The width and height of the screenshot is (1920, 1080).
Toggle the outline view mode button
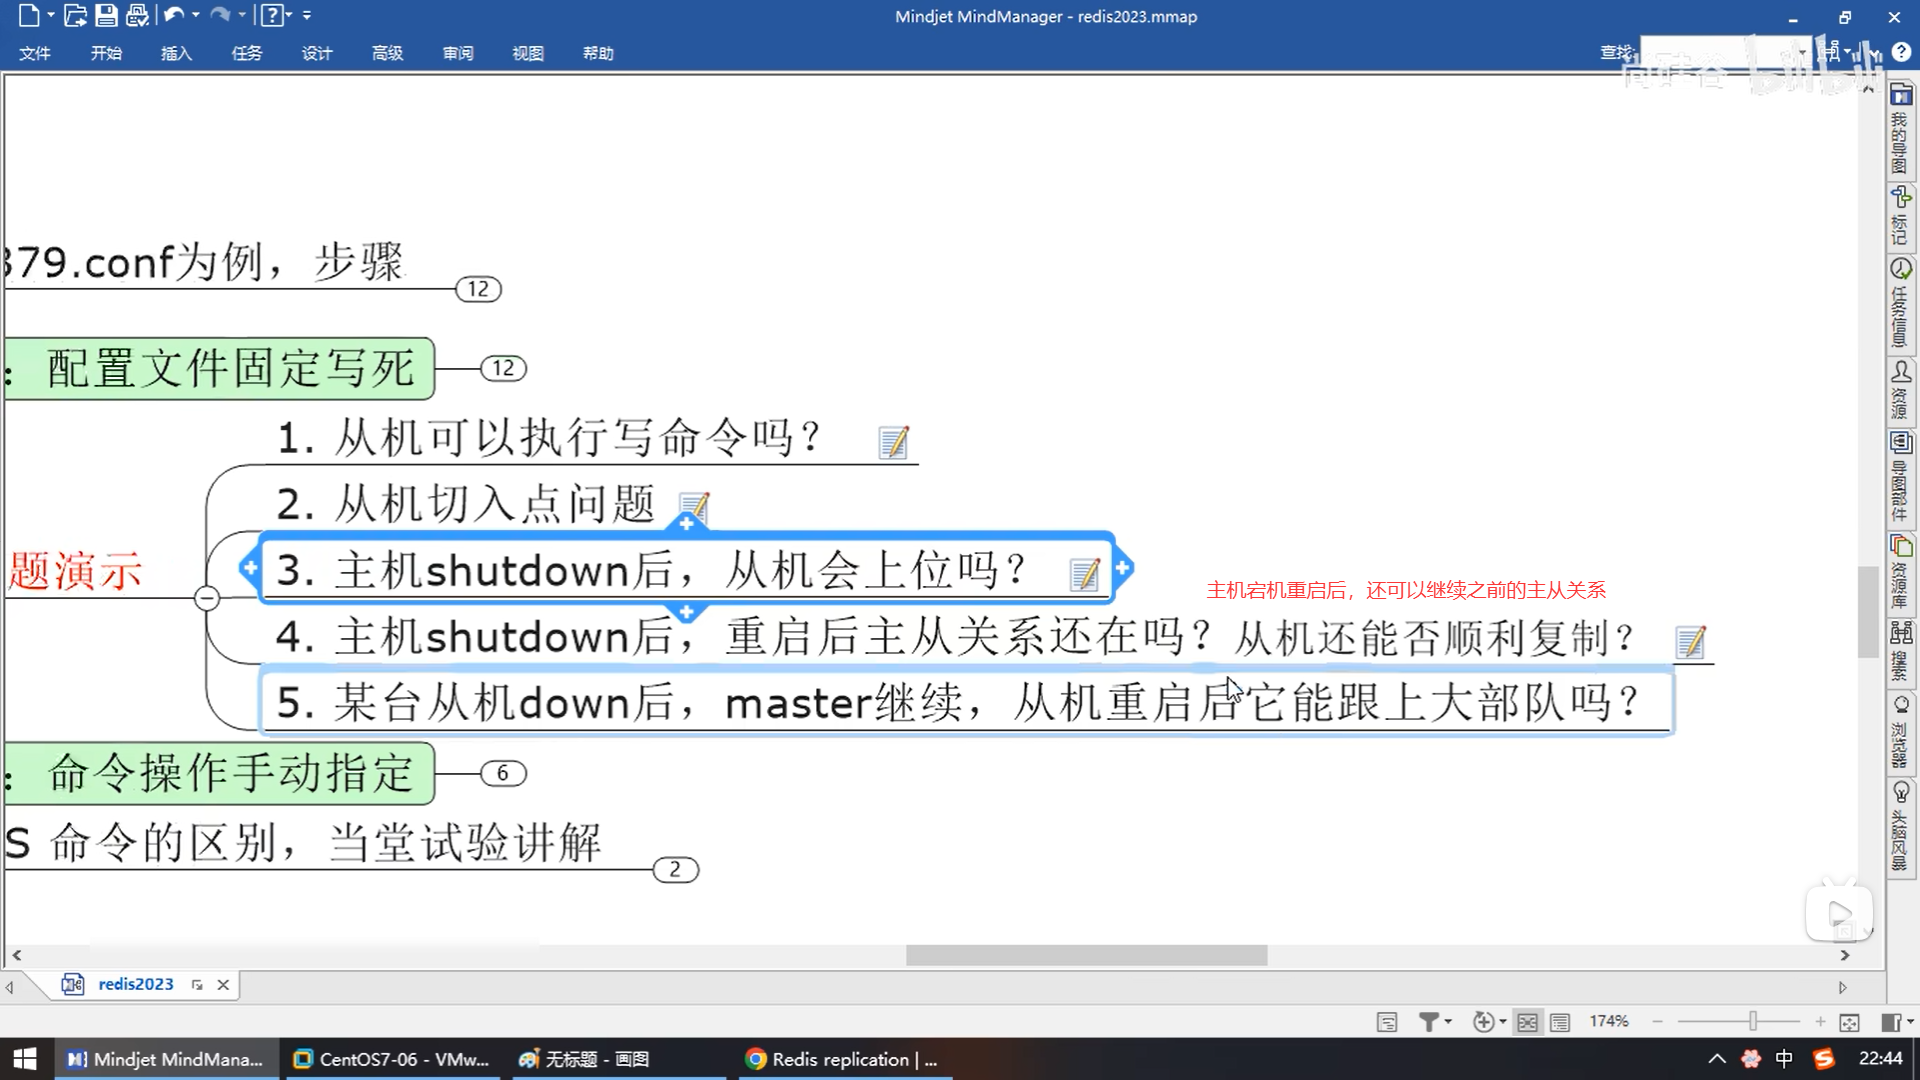(1560, 1022)
